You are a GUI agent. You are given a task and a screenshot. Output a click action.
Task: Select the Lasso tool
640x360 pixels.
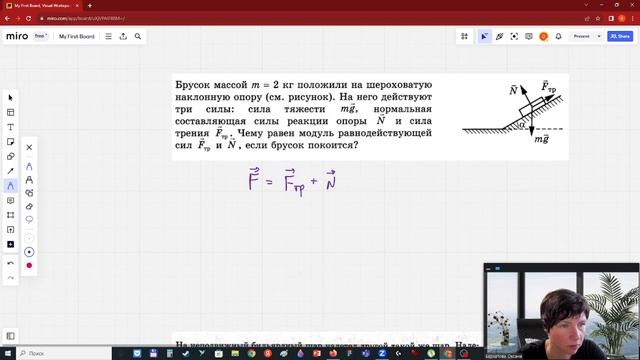click(29, 220)
